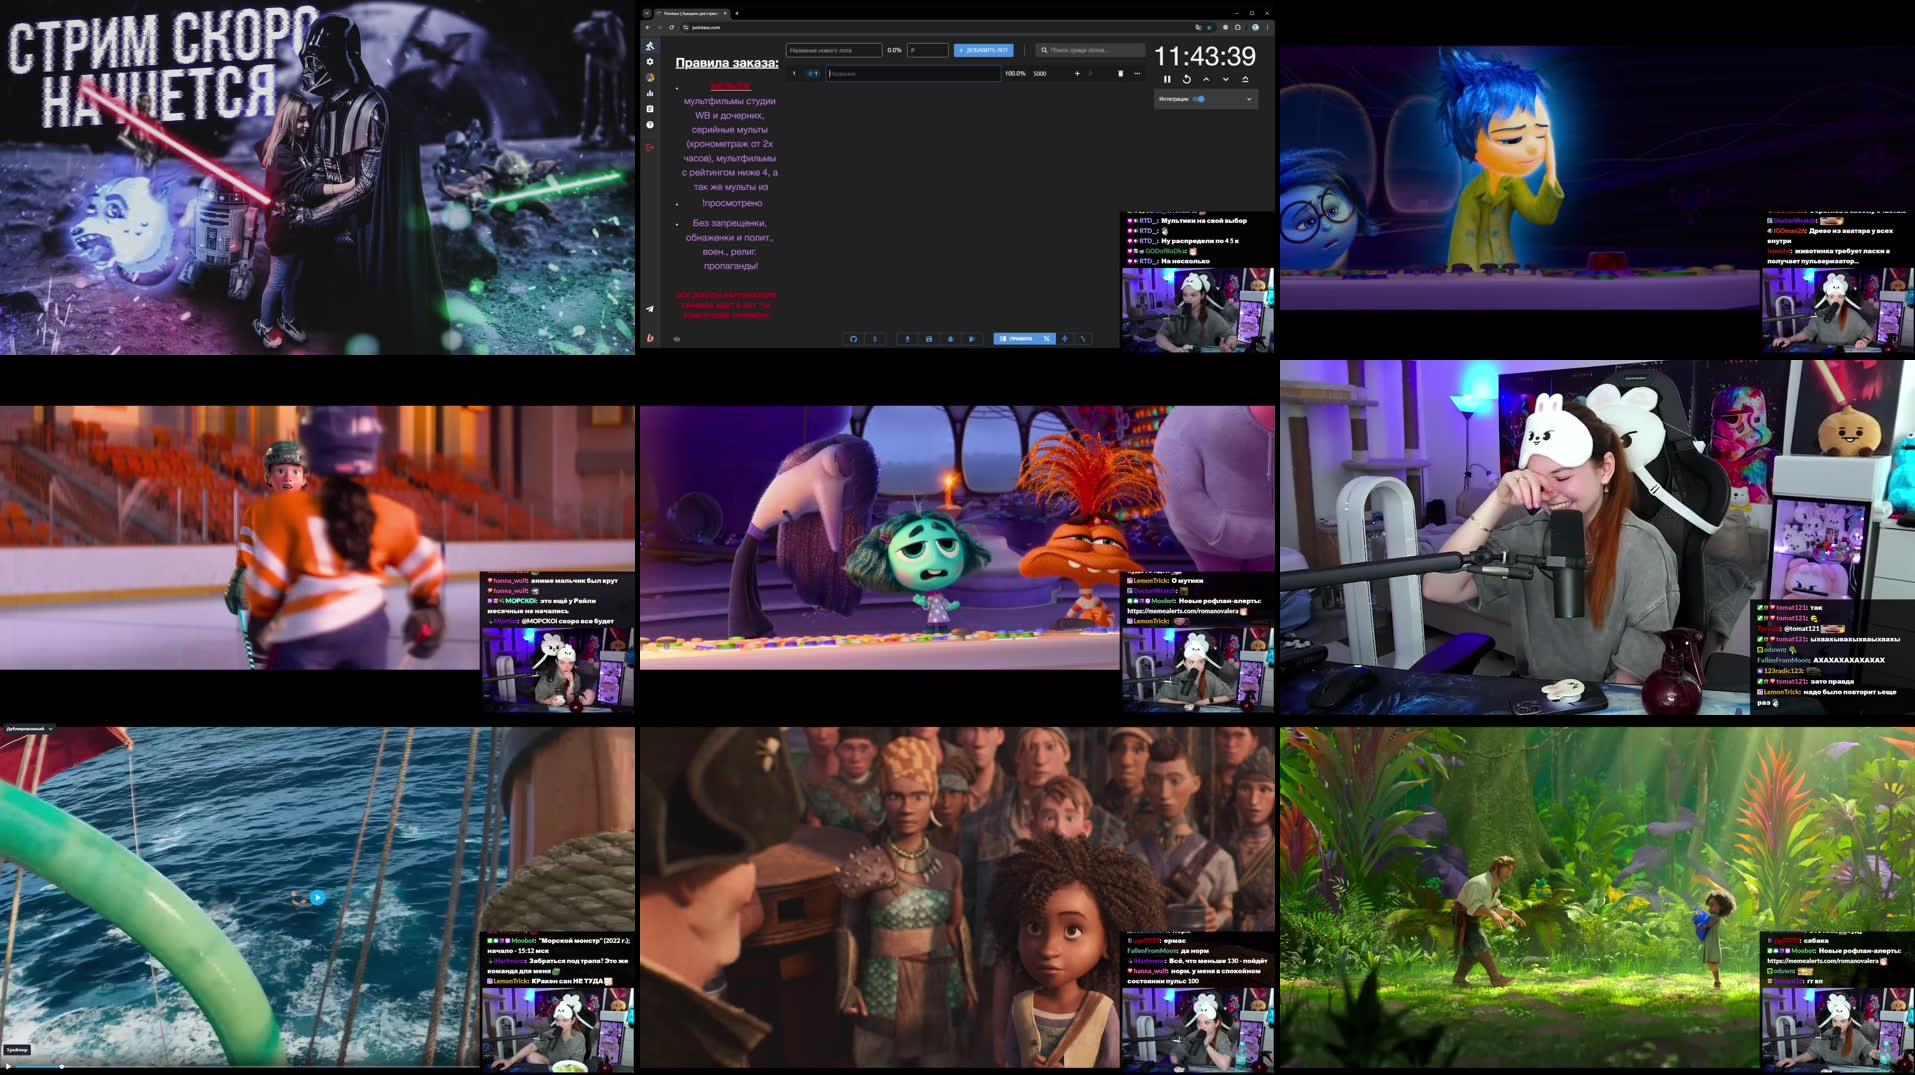Viewport: 1915px width, 1075px height.
Task: Open three-dot menu of lot 1
Action: (1137, 73)
